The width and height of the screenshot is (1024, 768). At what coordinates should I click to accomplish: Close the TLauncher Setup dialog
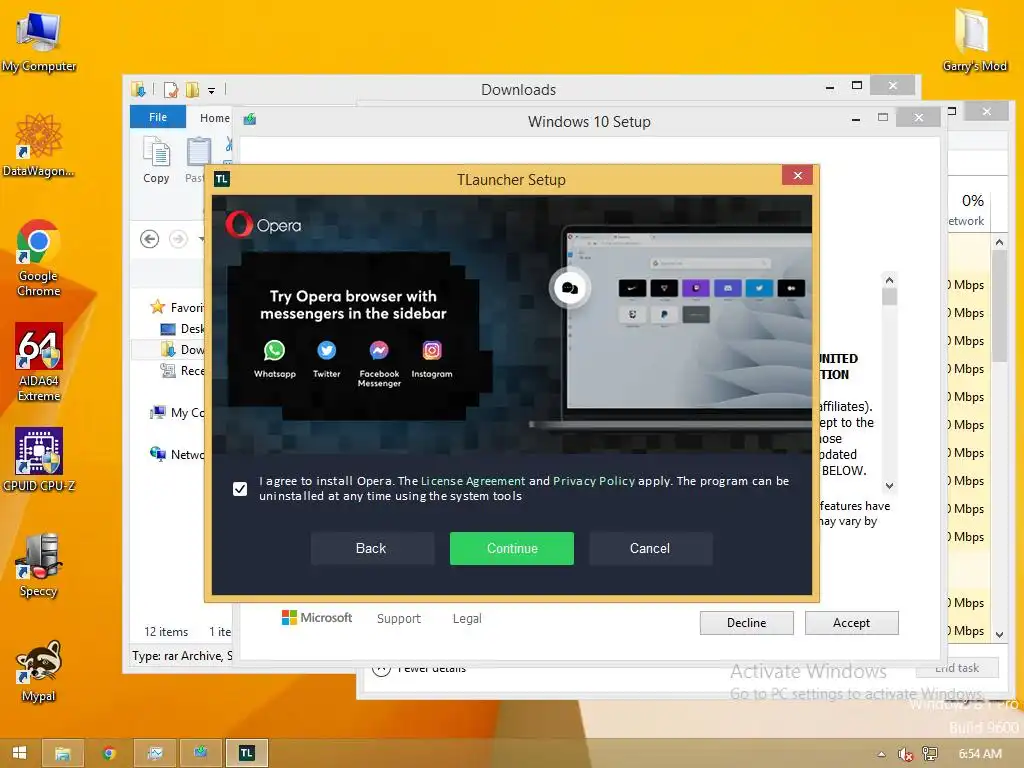point(797,175)
